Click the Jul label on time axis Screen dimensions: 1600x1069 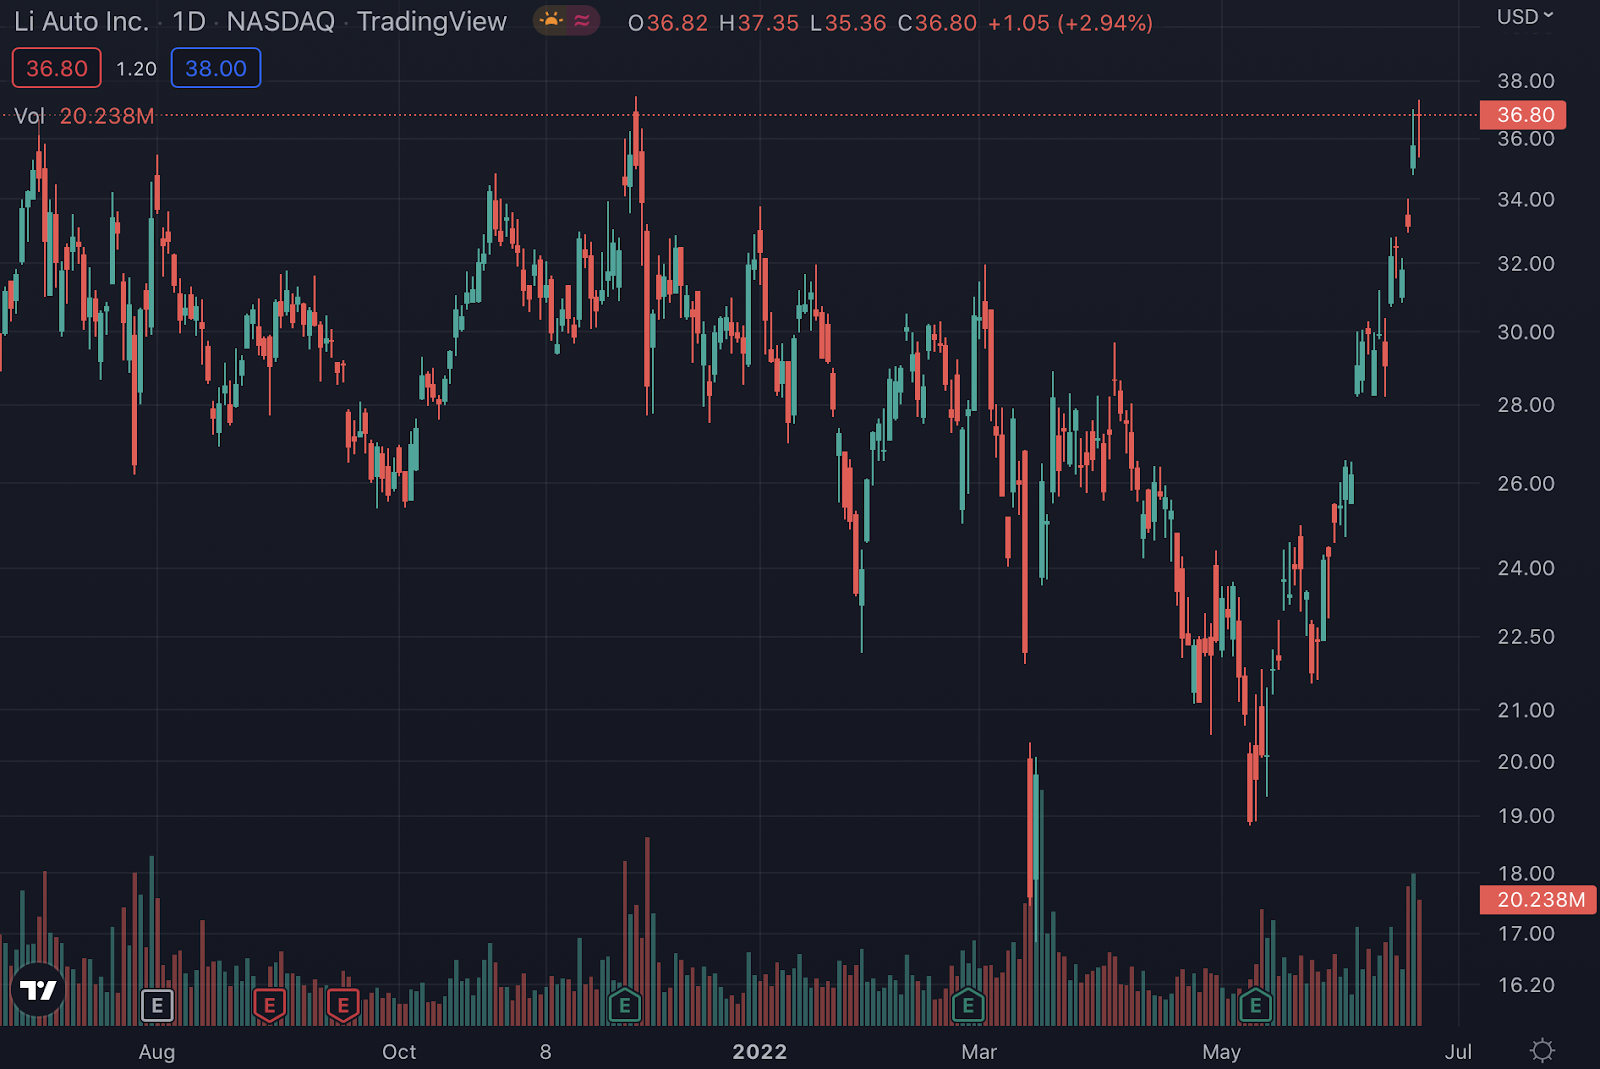(x=1458, y=1052)
